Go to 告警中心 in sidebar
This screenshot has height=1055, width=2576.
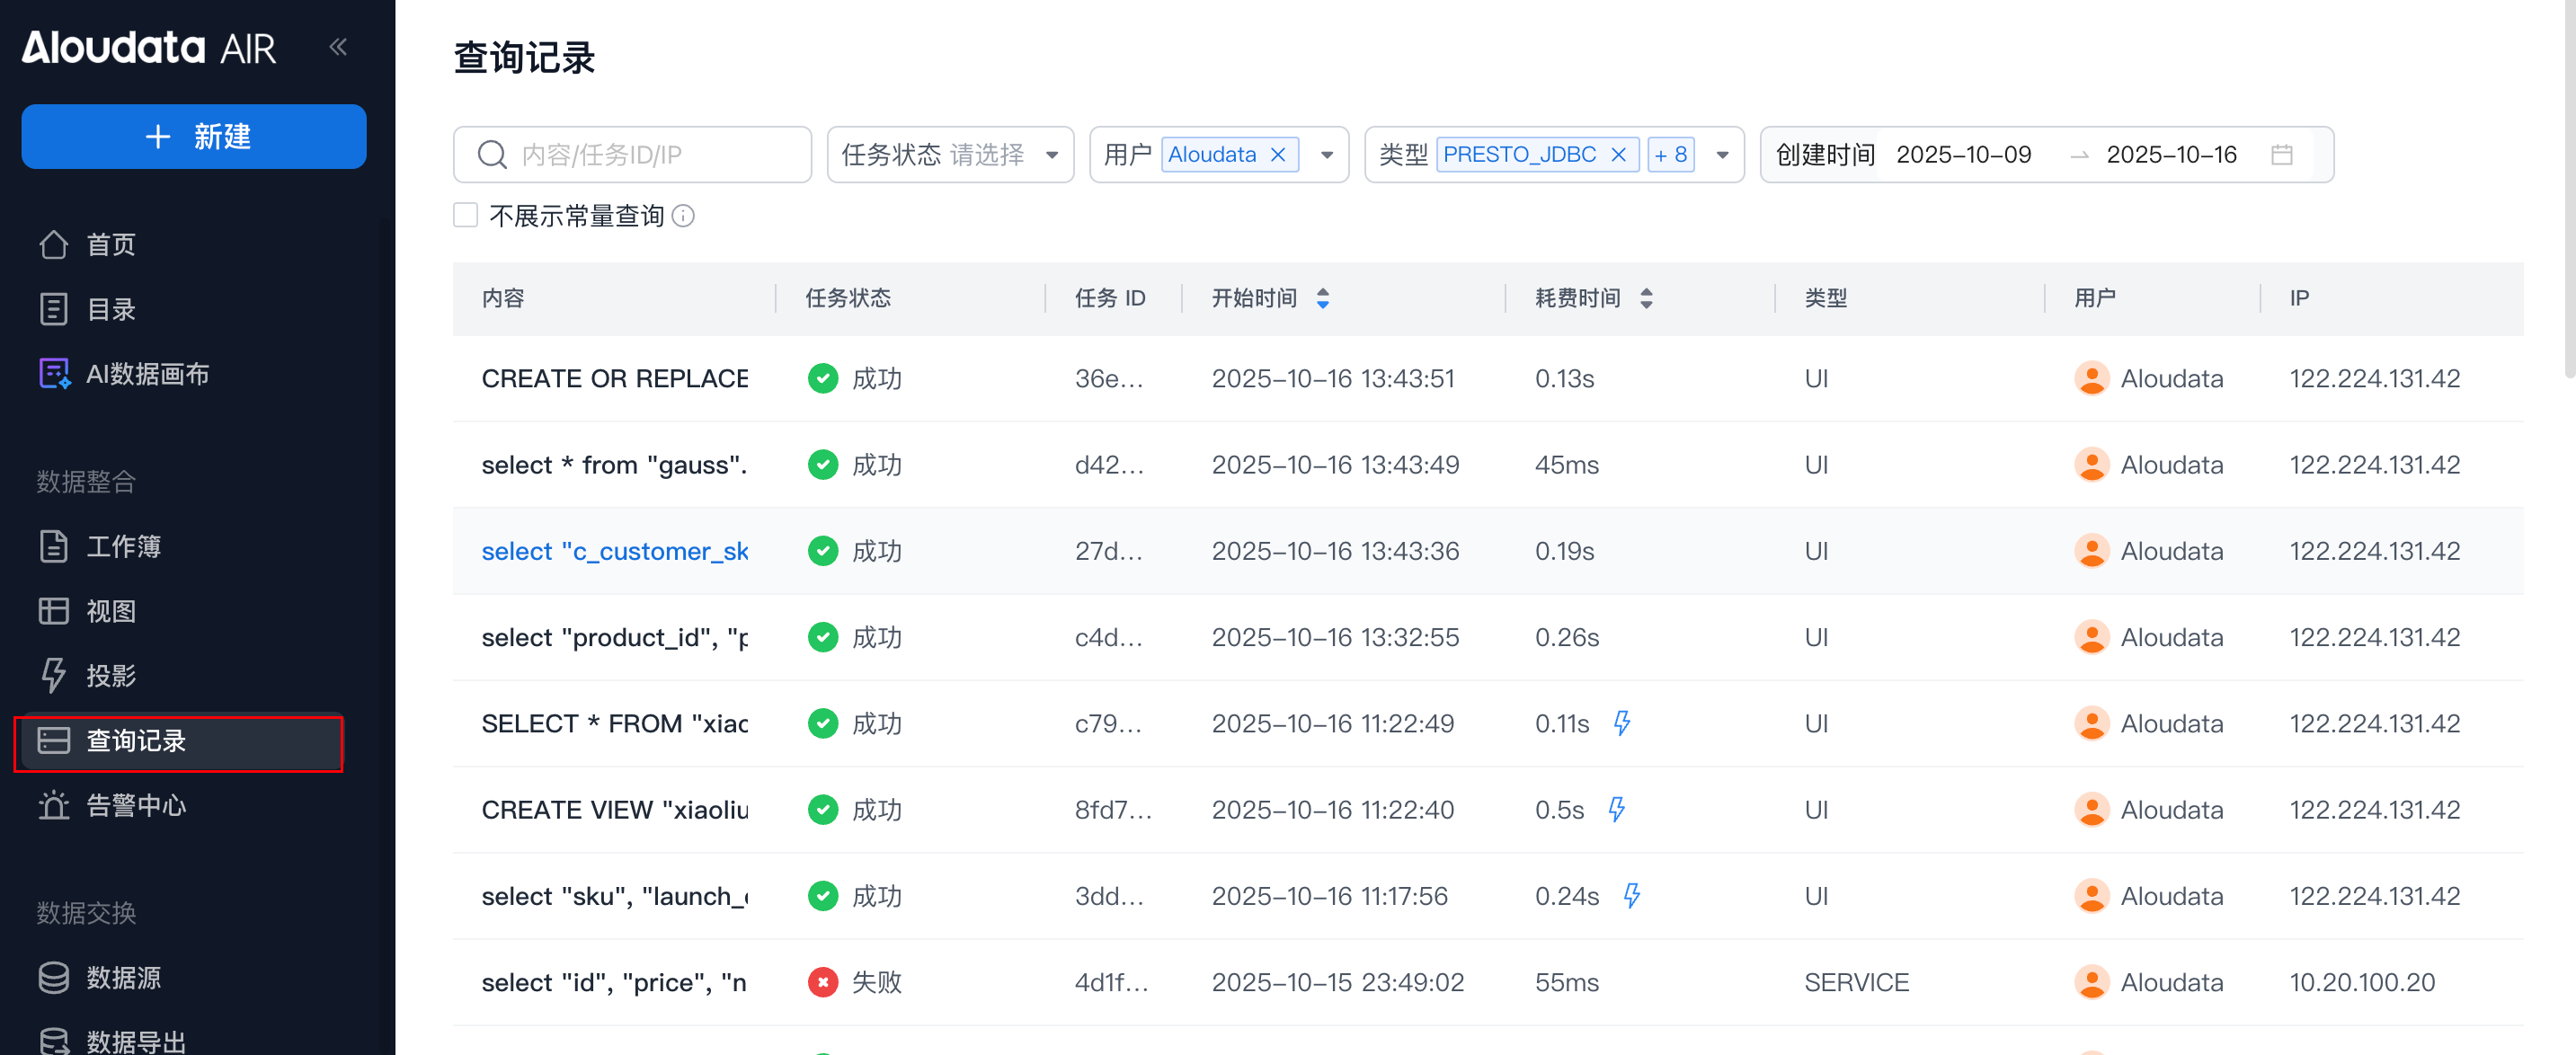click(136, 805)
